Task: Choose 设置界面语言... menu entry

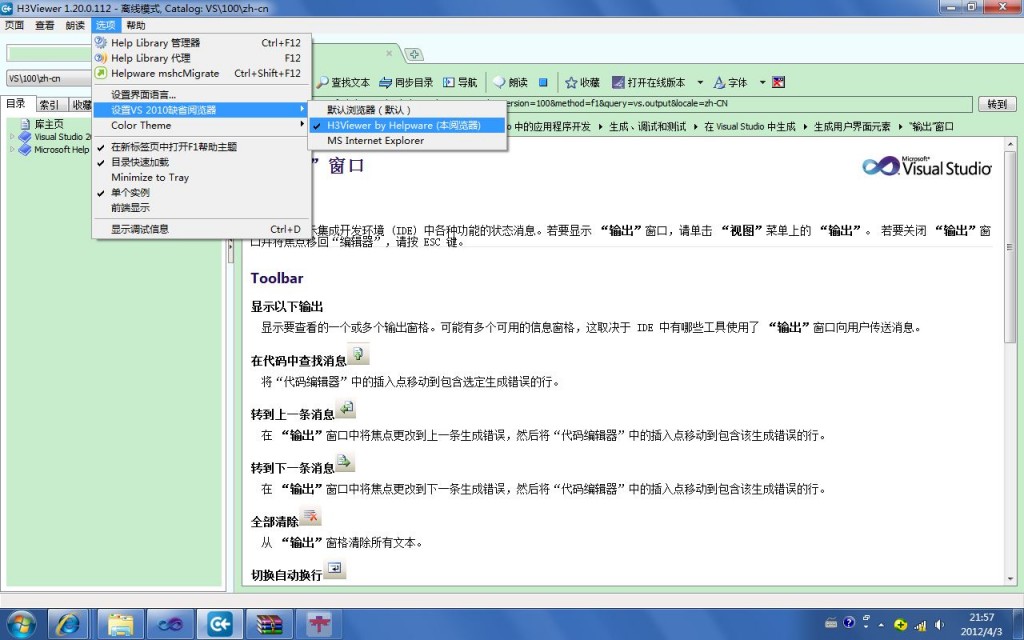Action: click(202, 95)
